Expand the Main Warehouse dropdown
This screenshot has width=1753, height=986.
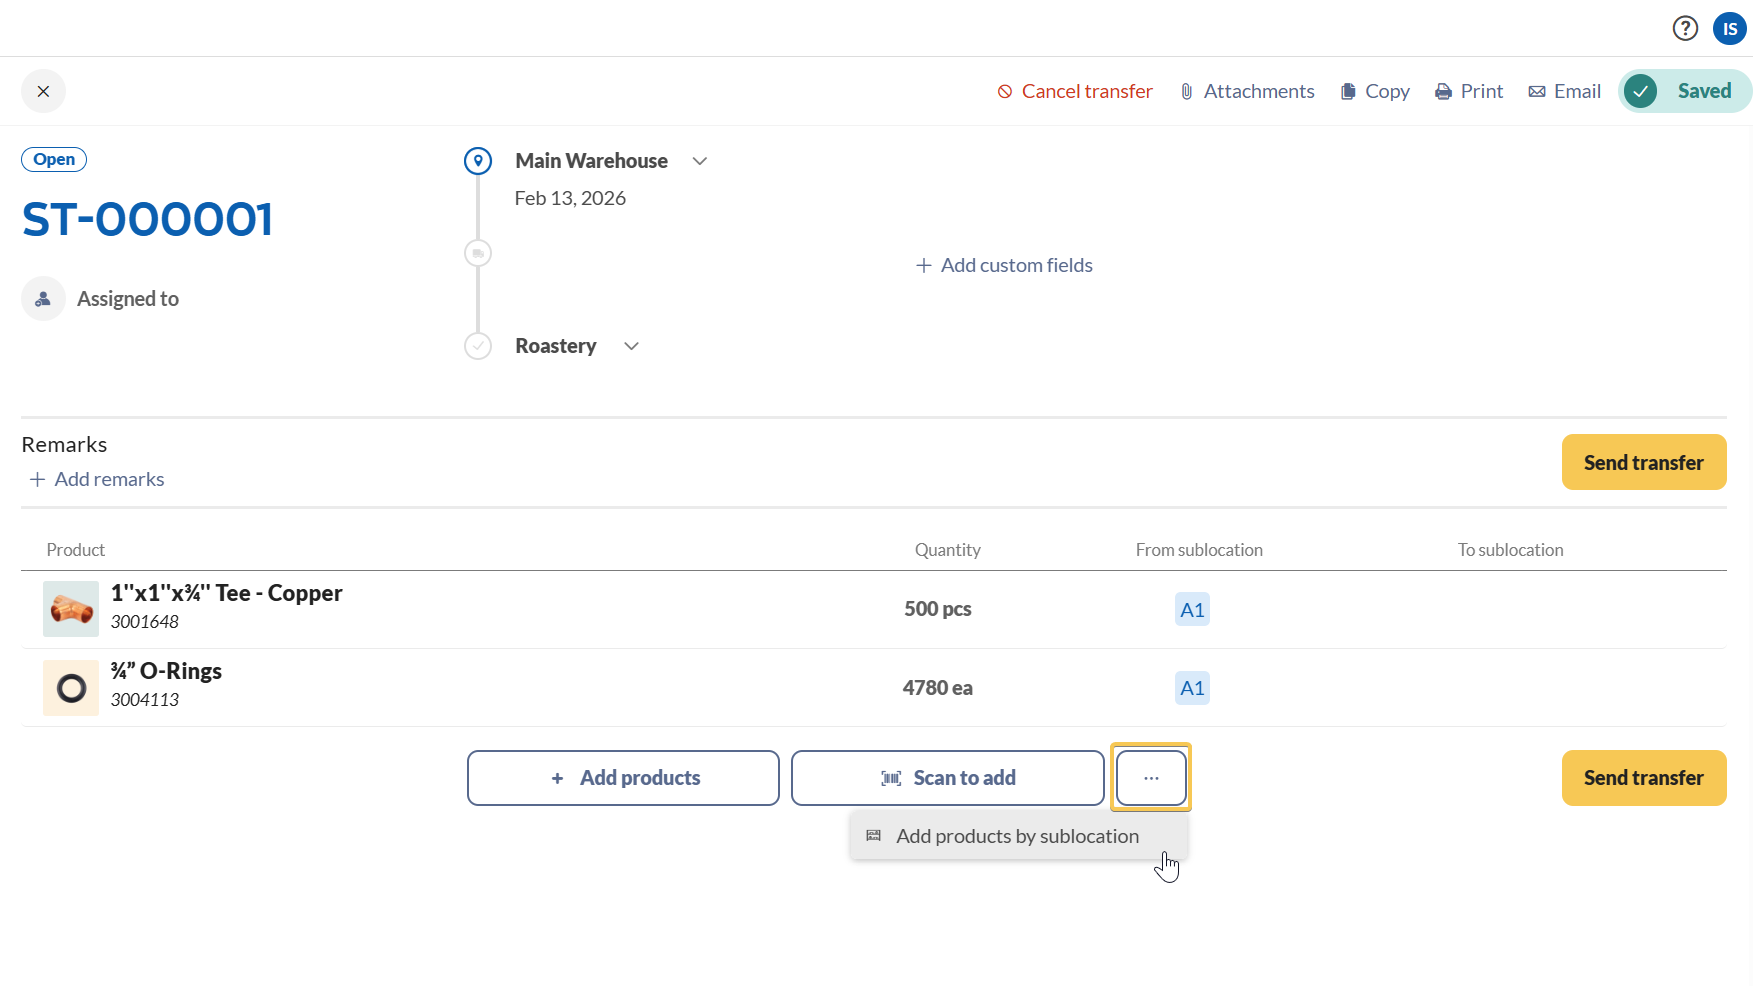point(700,161)
